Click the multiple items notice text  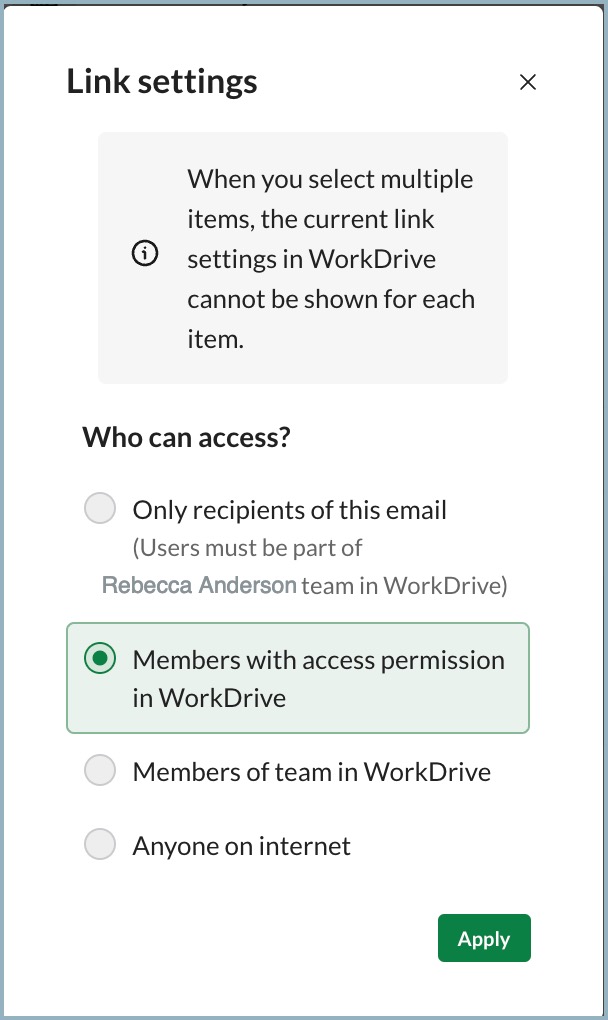click(x=330, y=180)
